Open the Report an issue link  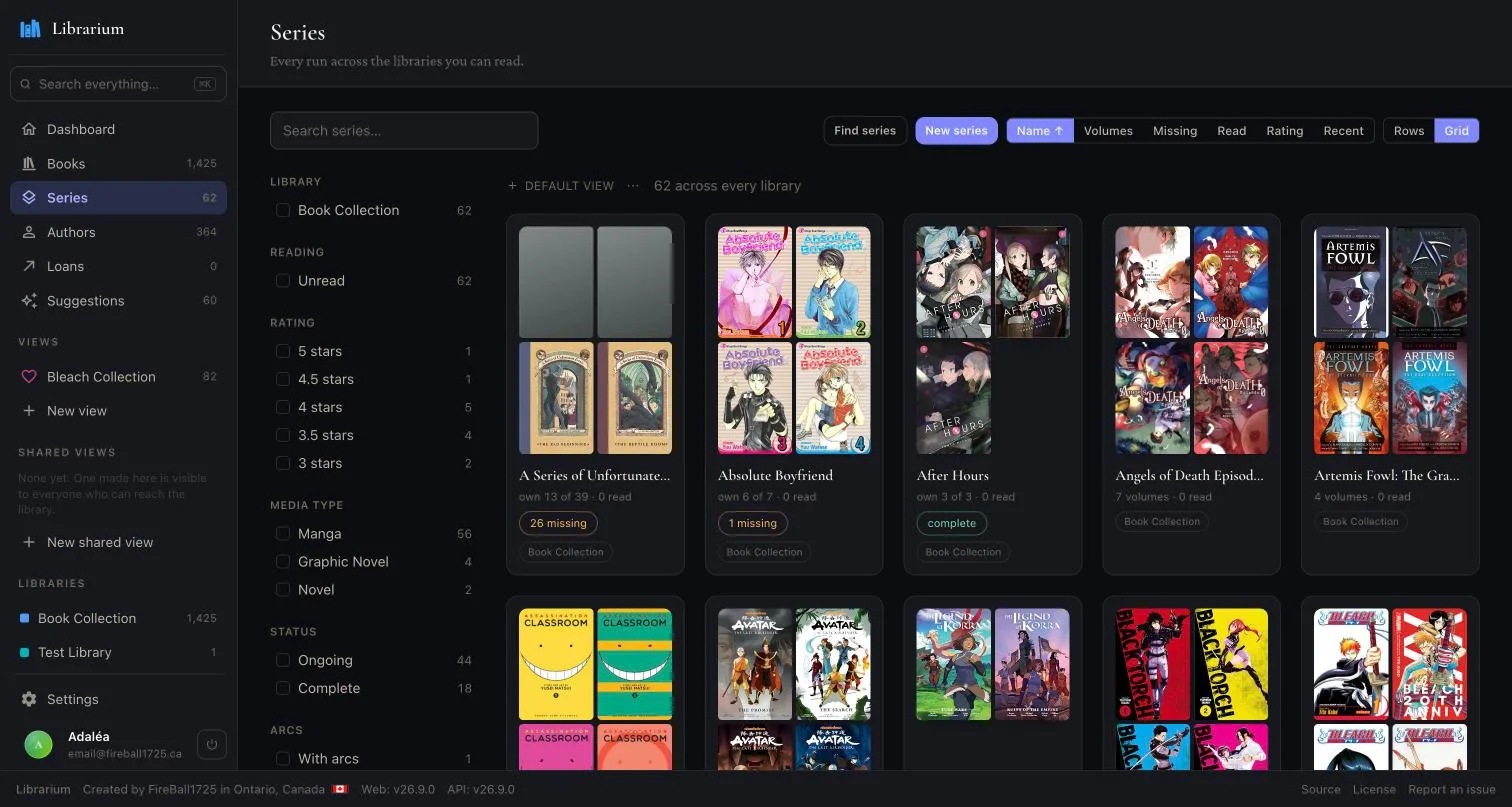[x=1452, y=790]
